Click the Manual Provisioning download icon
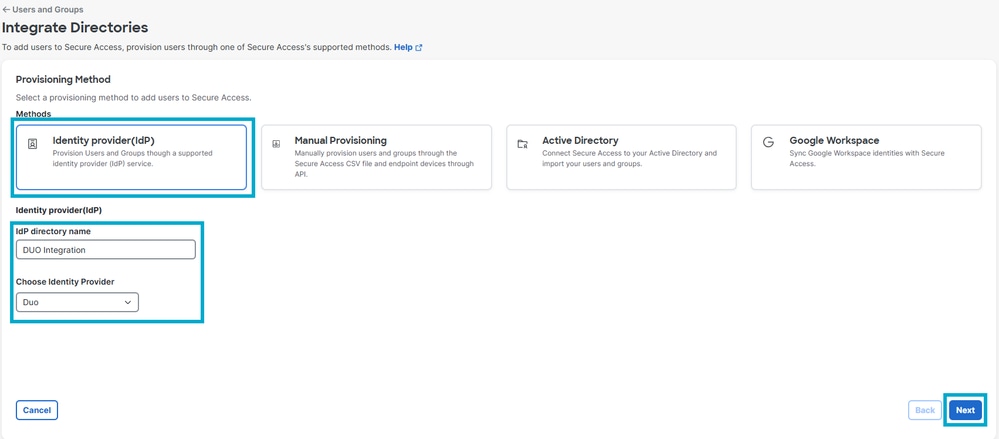 click(x=277, y=144)
